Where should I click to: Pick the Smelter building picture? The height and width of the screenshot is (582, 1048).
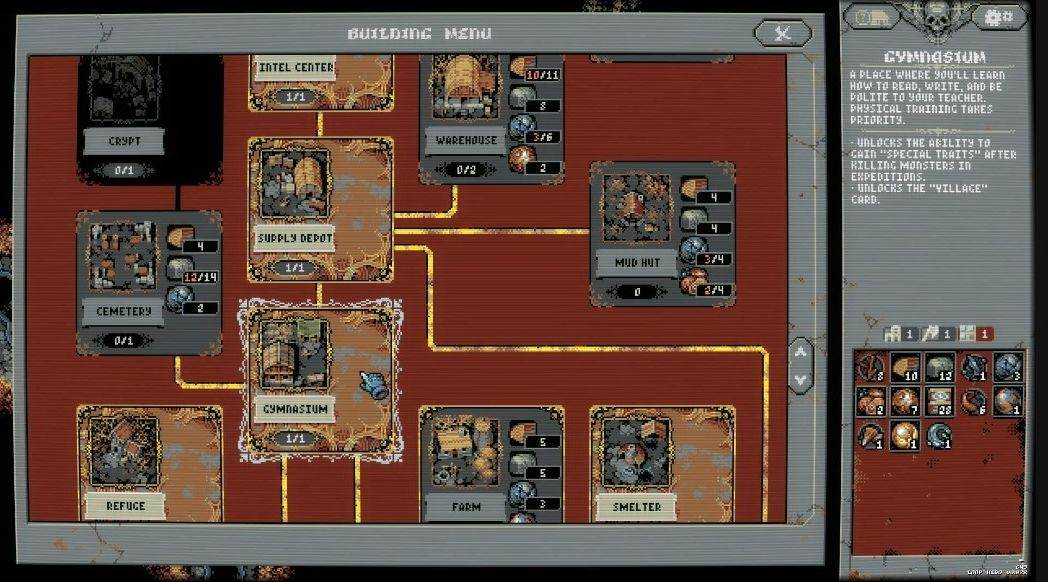coord(636,451)
